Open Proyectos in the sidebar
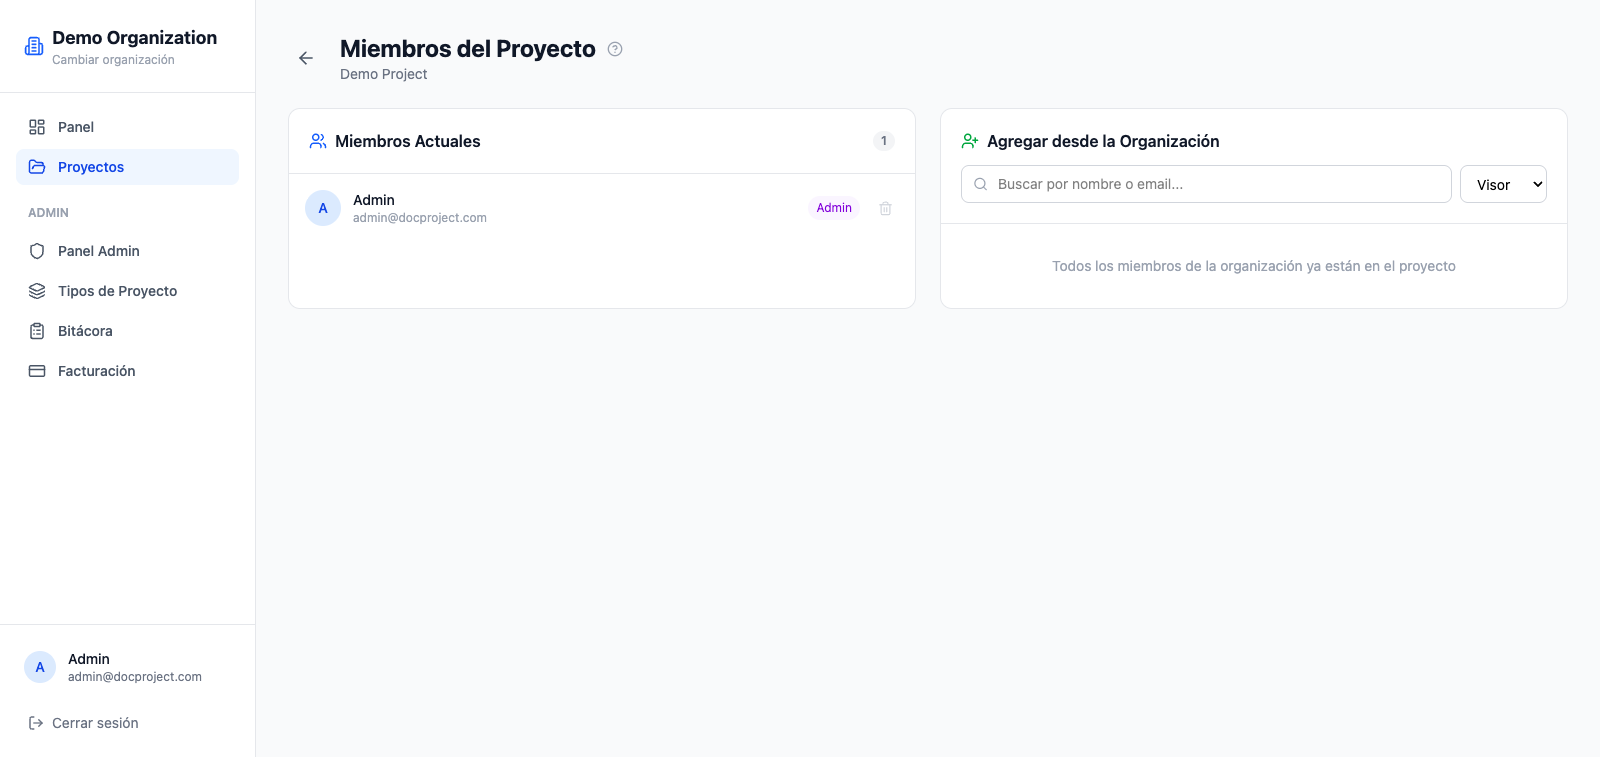This screenshot has width=1600, height=757. click(x=127, y=167)
